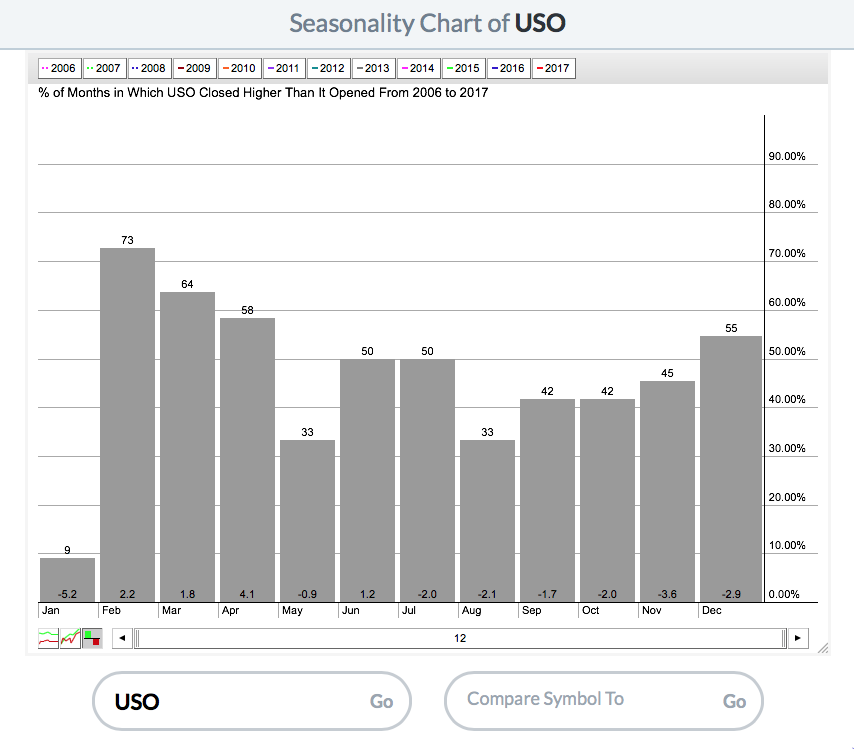Click the left handle of the range slider
This screenshot has height=749, width=854.
(138, 638)
